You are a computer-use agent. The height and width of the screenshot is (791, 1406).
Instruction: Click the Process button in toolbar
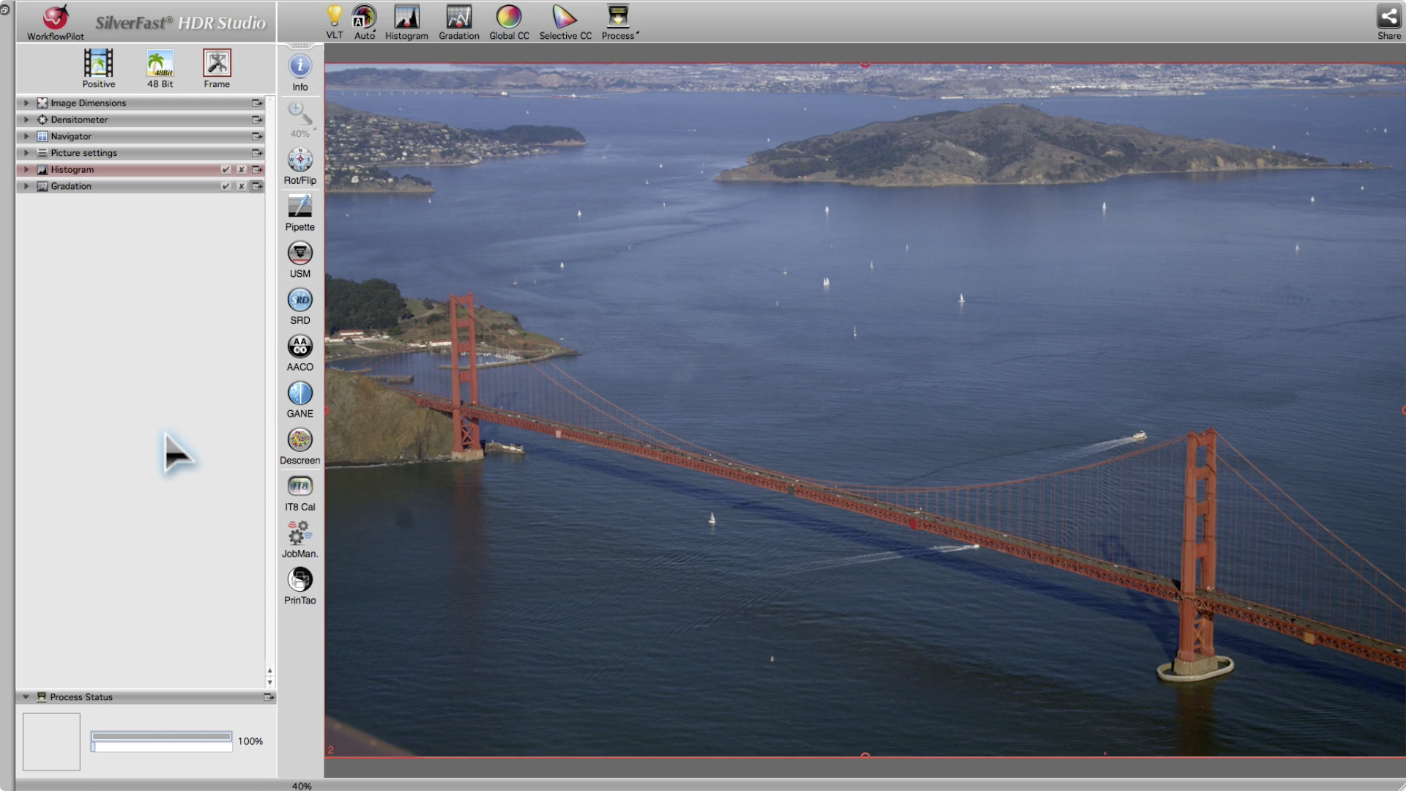coord(619,17)
